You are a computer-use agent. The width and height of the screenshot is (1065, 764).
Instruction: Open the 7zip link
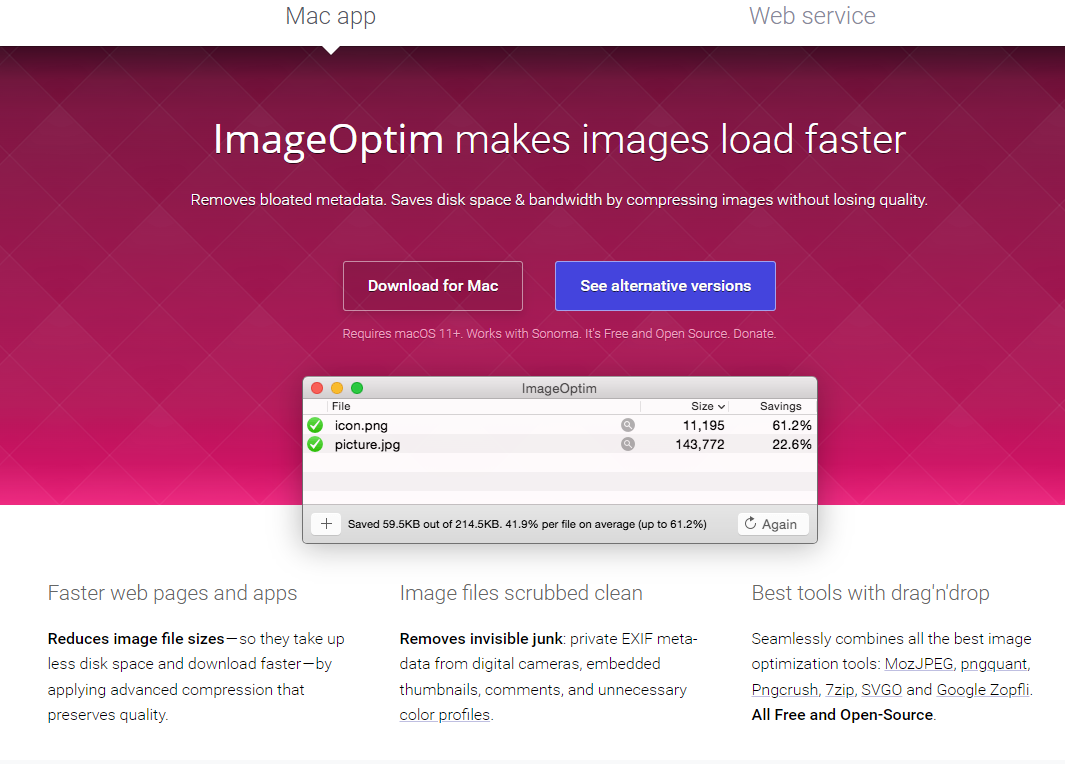tap(840, 690)
